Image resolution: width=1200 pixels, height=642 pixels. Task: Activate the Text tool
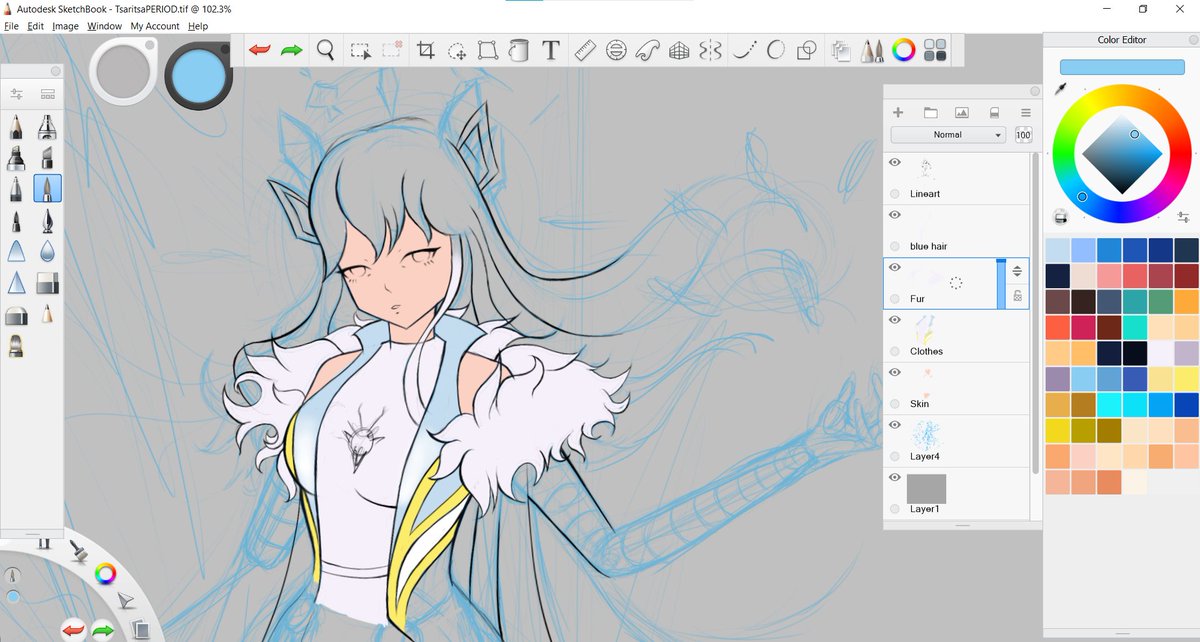click(550, 50)
